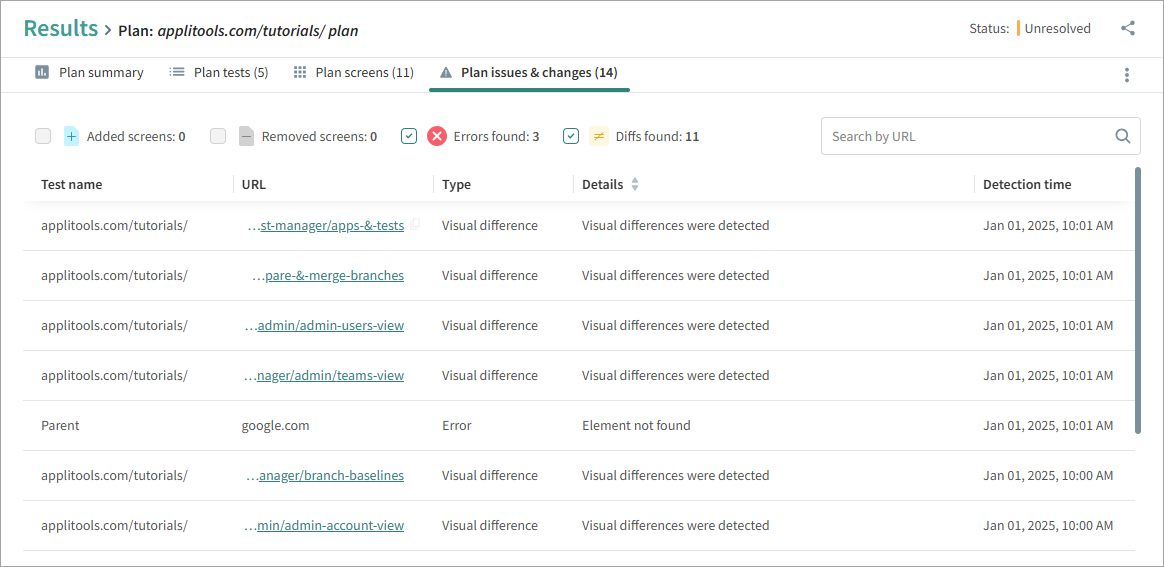Click the gray Removed screens icon
The height and width of the screenshot is (567, 1164).
pos(246,137)
